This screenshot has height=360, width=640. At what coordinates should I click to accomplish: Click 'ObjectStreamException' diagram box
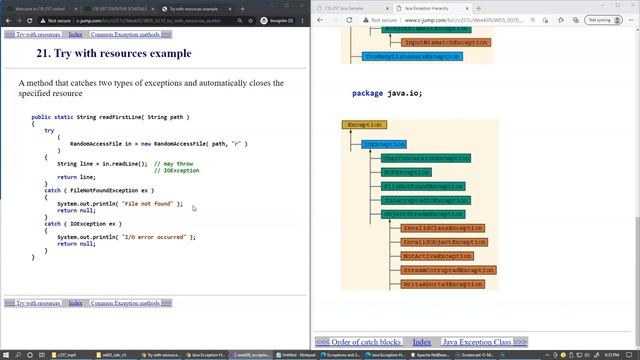tap(423, 214)
